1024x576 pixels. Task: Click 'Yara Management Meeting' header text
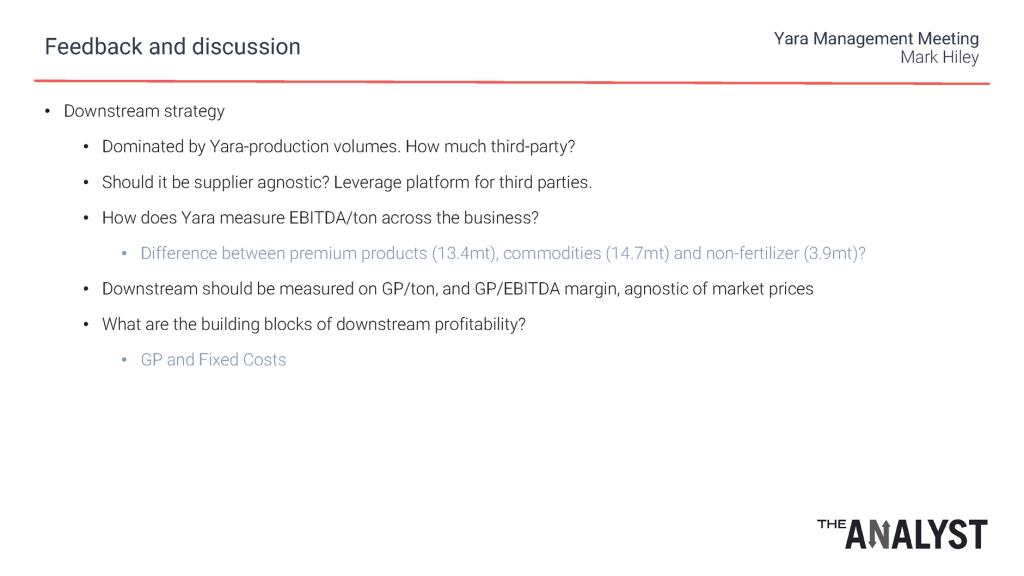pyautogui.click(x=876, y=39)
